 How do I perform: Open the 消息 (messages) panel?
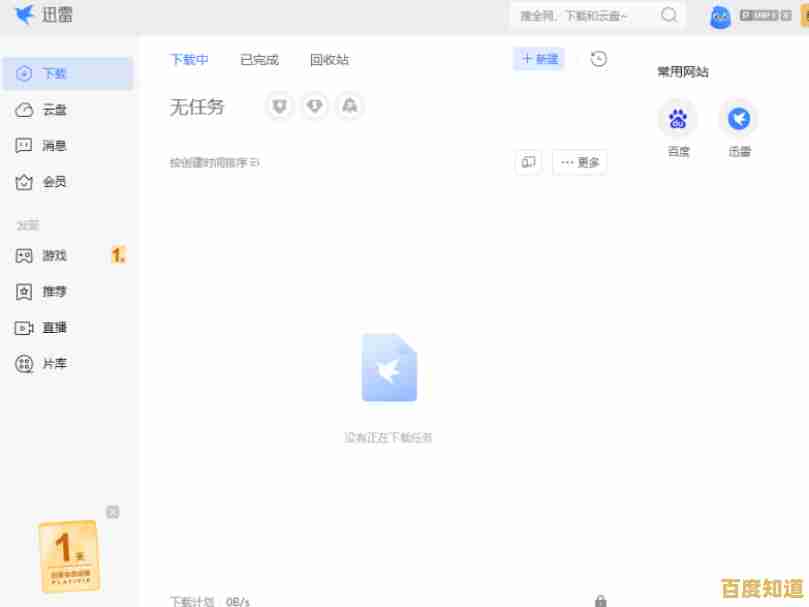pyautogui.click(x=60, y=144)
